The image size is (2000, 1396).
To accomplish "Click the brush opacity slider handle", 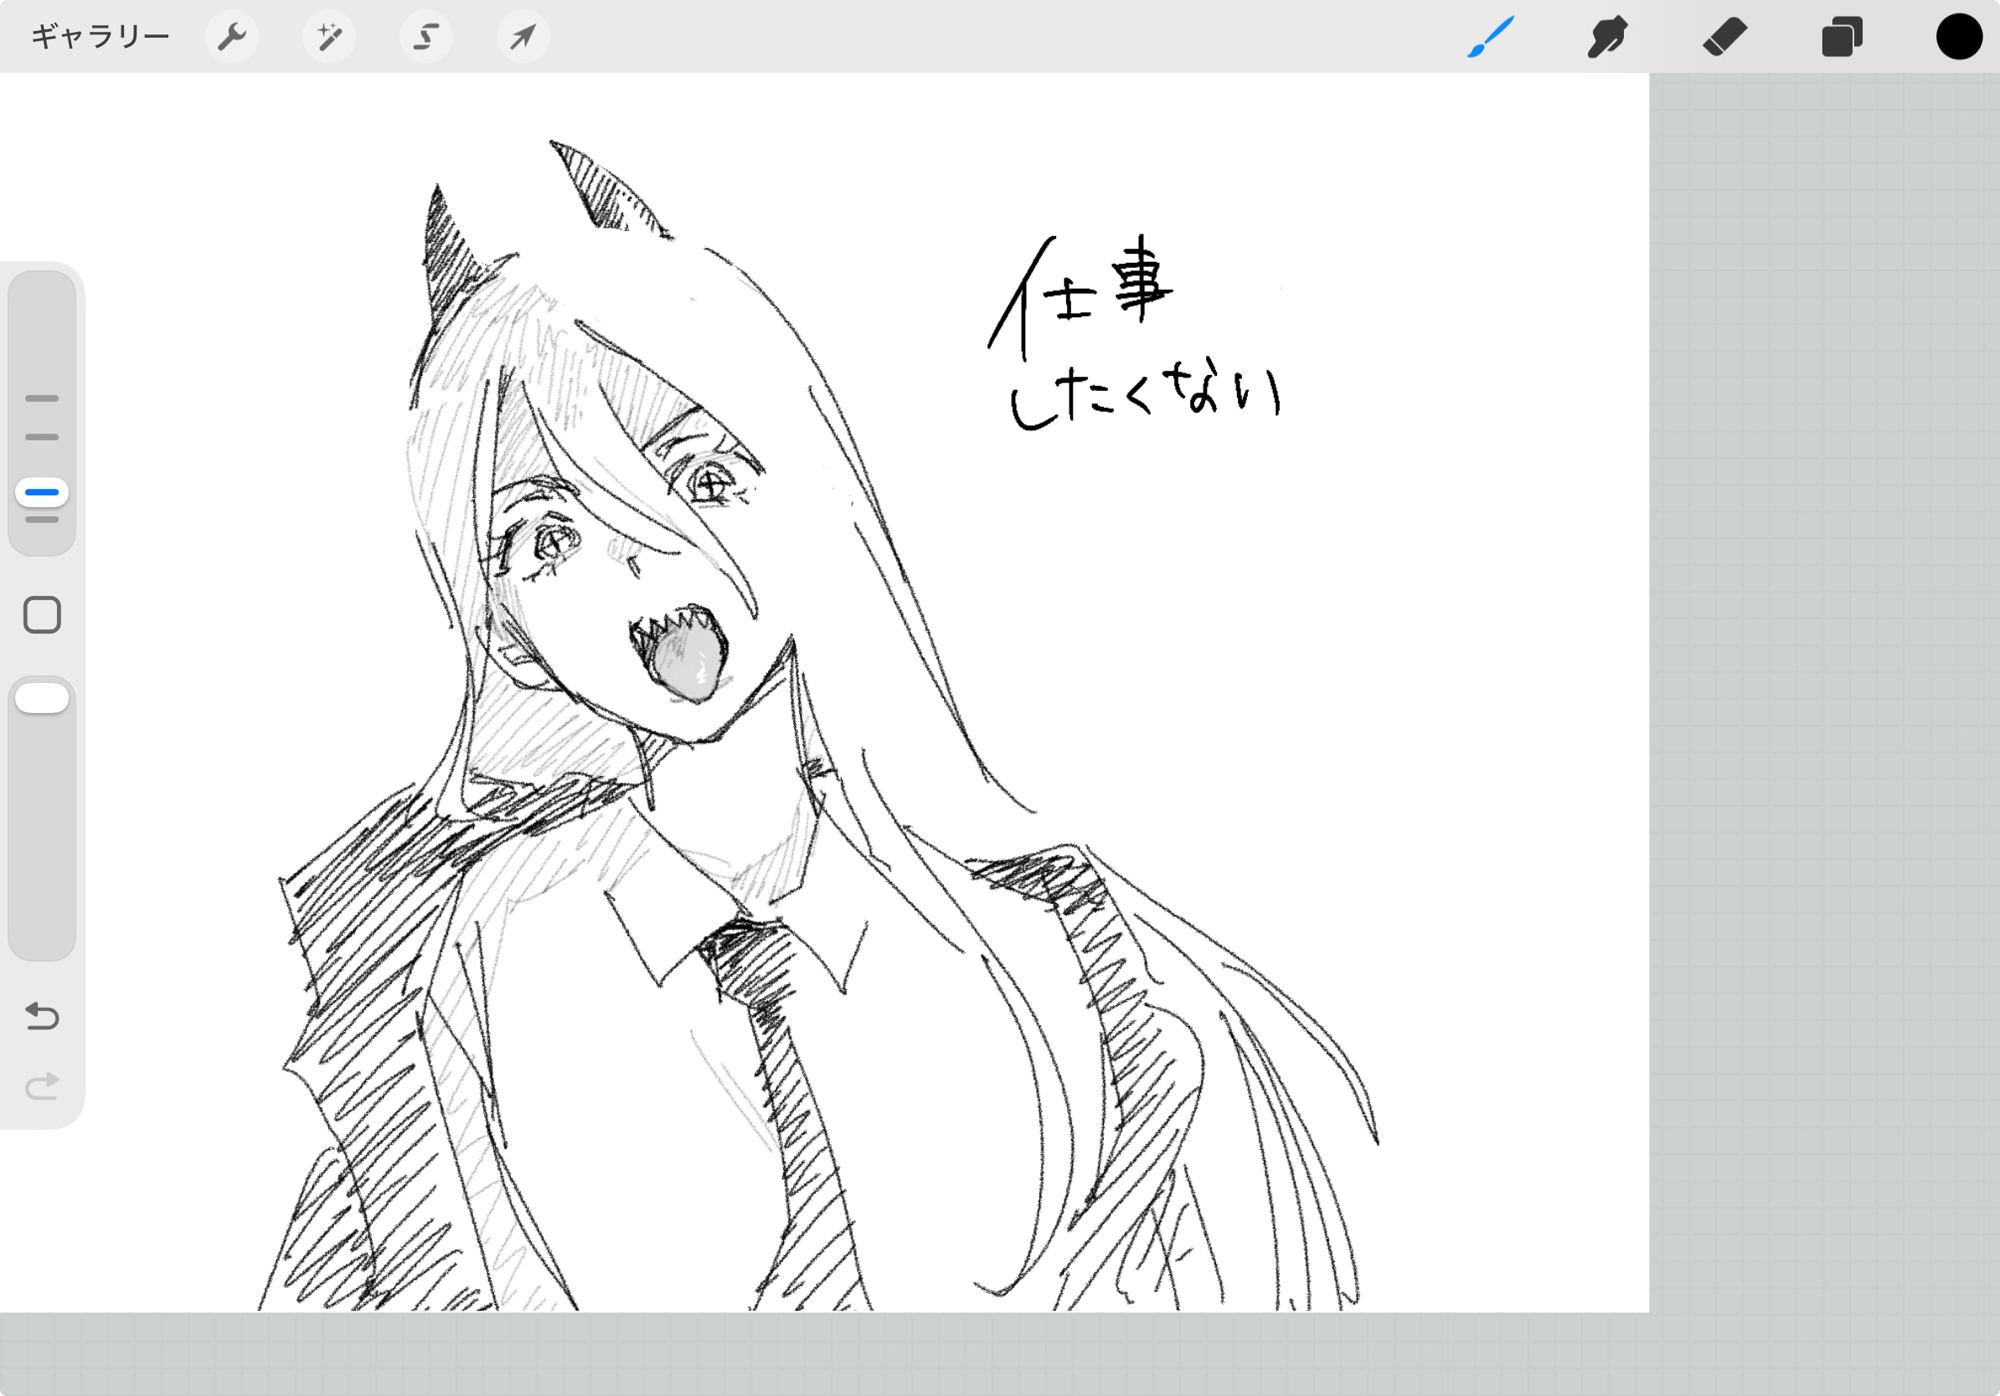I will [42, 698].
